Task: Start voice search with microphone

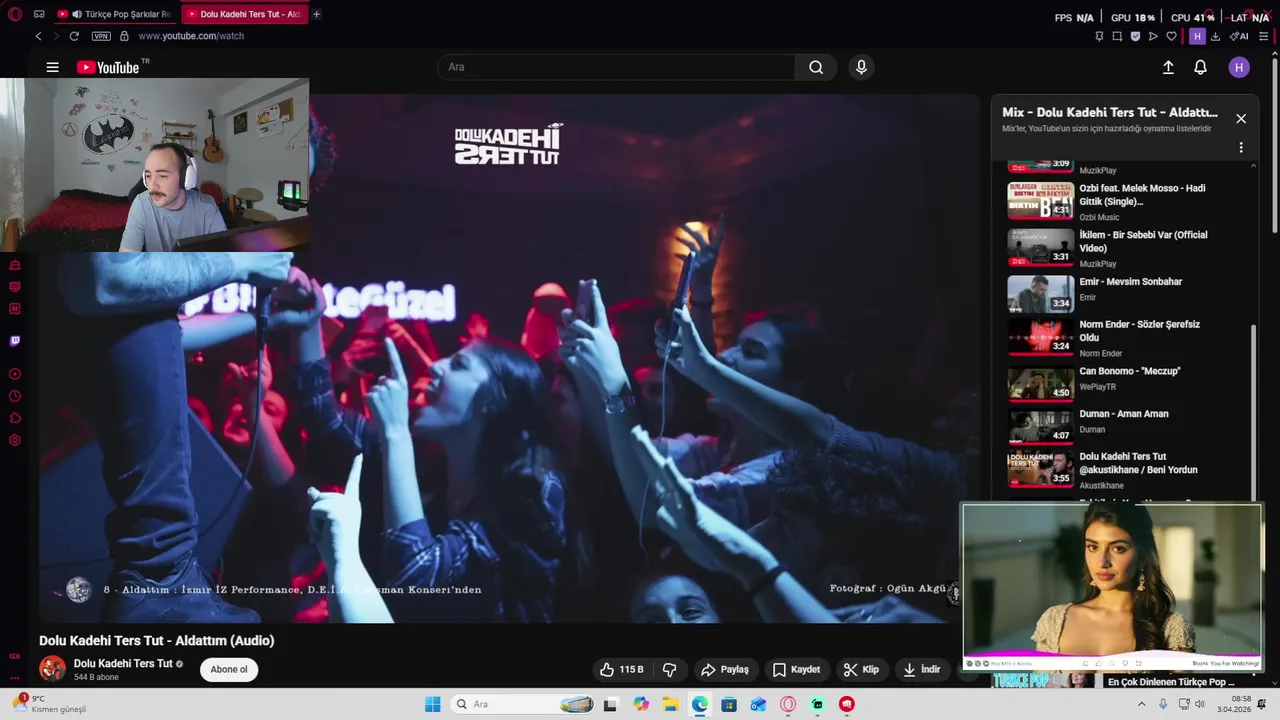Action: pyautogui.click(x=861, y=67)
